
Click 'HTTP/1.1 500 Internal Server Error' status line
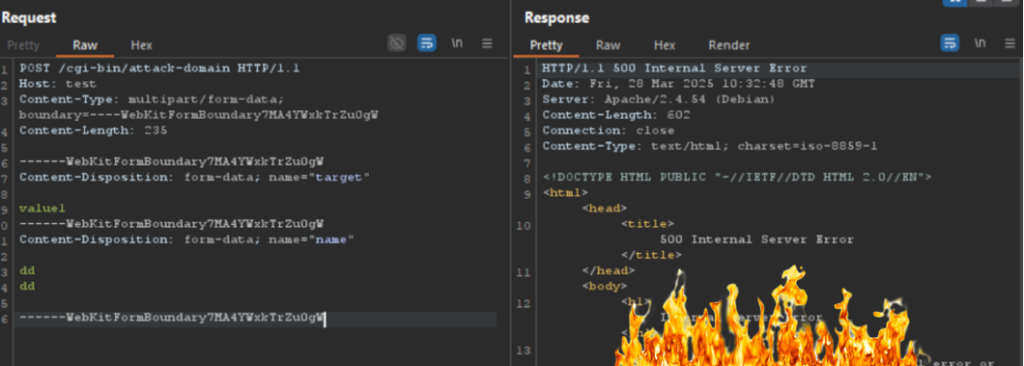point(674,68)
